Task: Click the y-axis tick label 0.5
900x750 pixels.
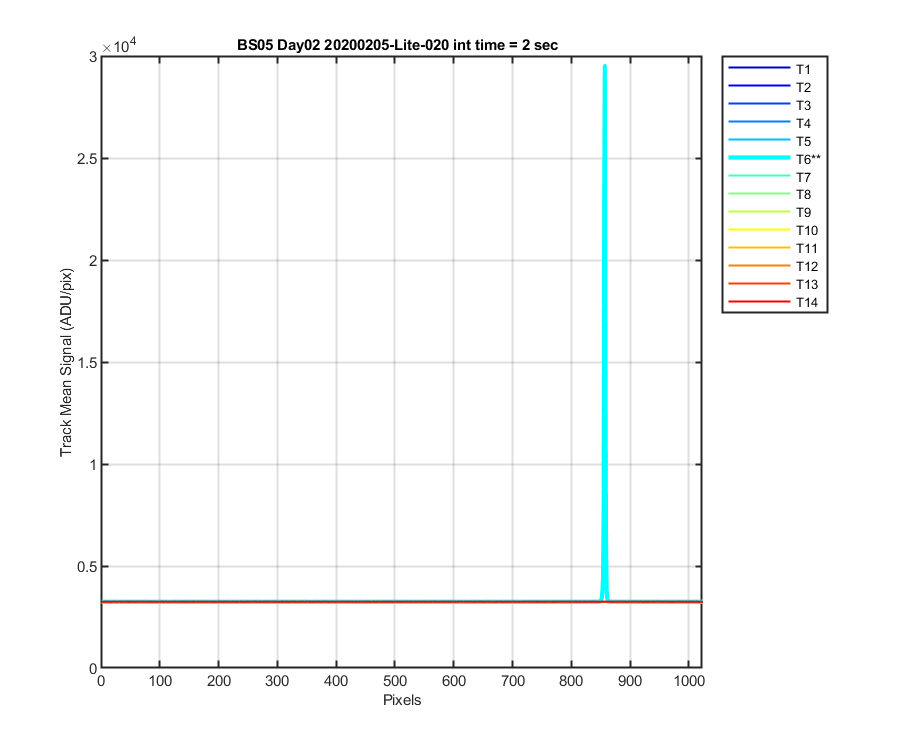Action: point(87,567)
